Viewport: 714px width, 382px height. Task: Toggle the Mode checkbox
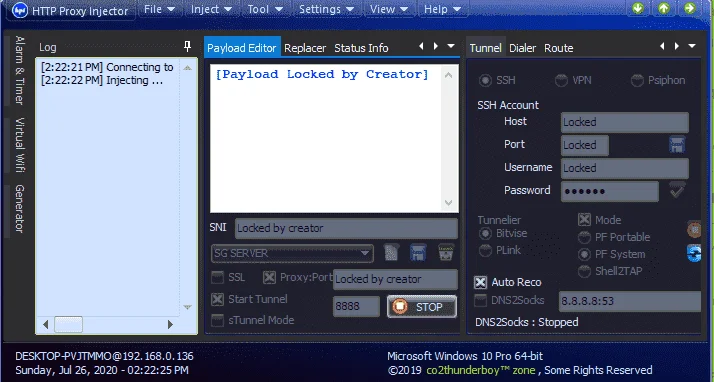tap(584, 220)
